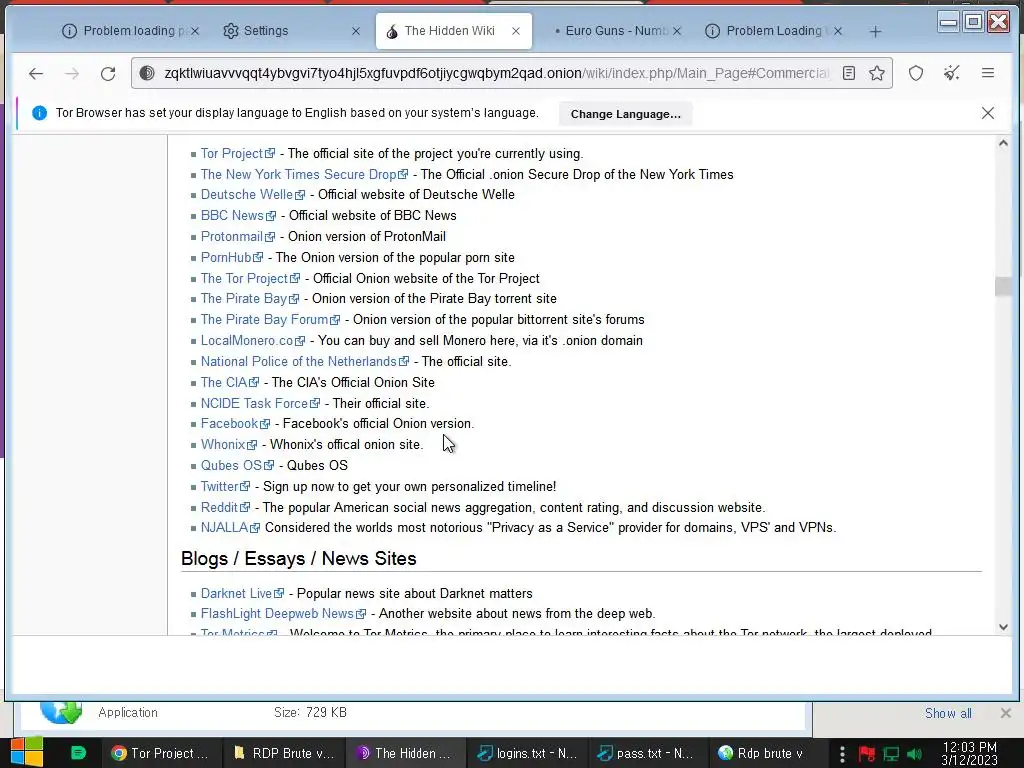The image size is (1024, 768).
Task: Open pass.txt Notepad taskbar item
Action: click(x=647, y=753)
